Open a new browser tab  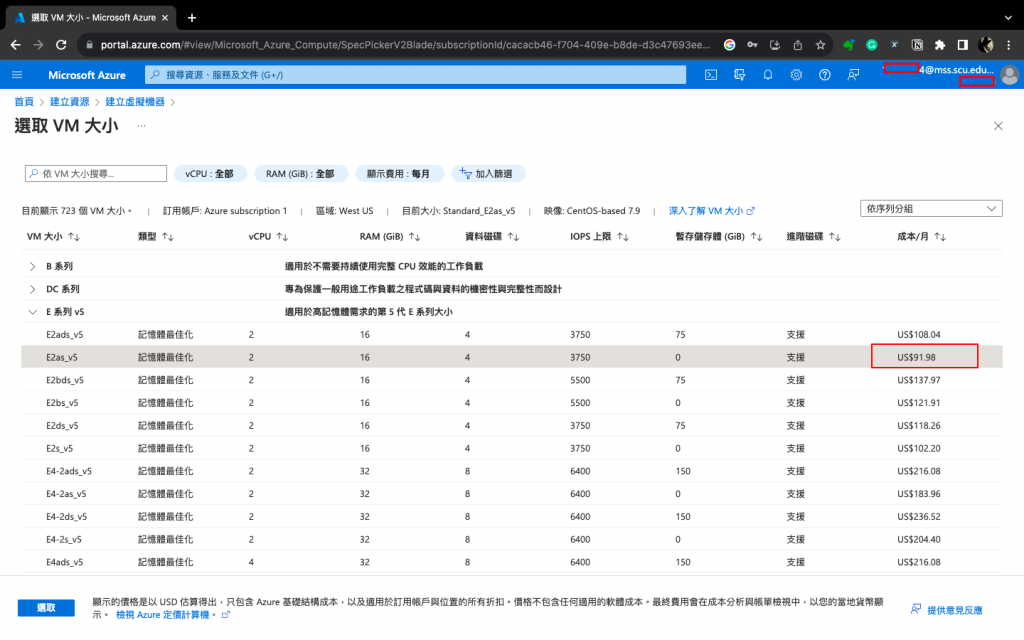(191, 18)
